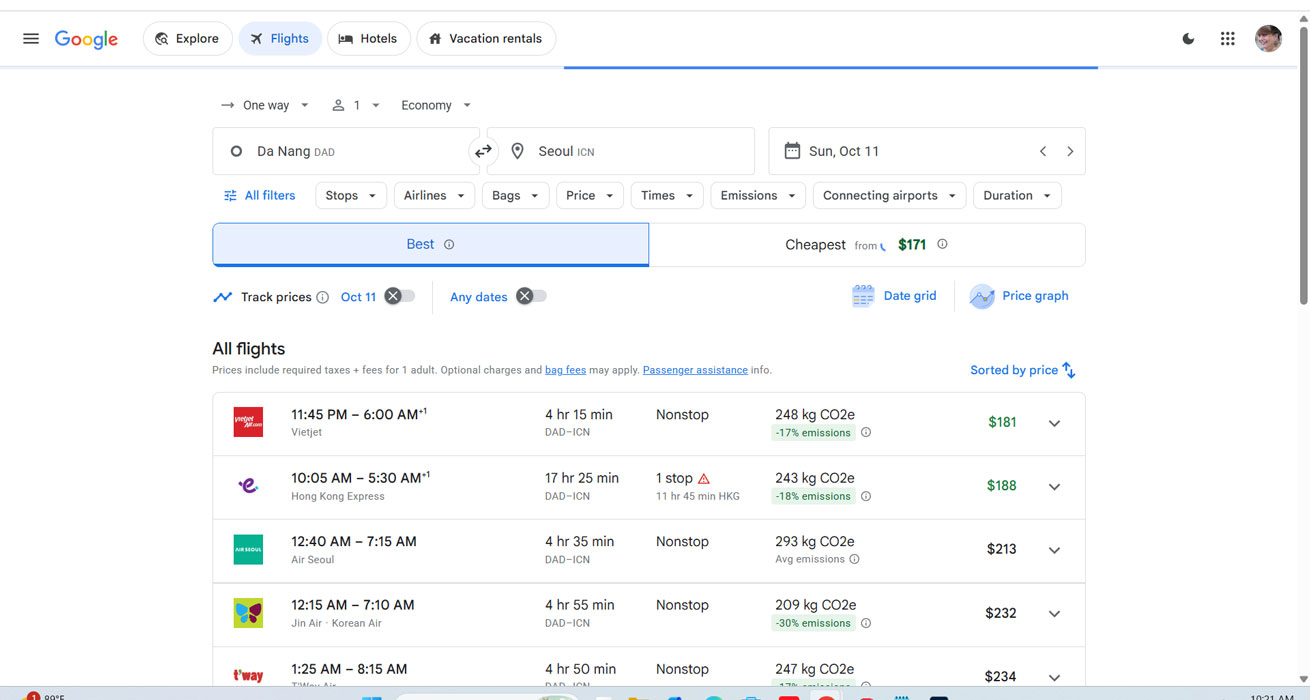Select the Best flights tab
The height and width of the screenshot is (700, 1310).
tap(430, 244)
